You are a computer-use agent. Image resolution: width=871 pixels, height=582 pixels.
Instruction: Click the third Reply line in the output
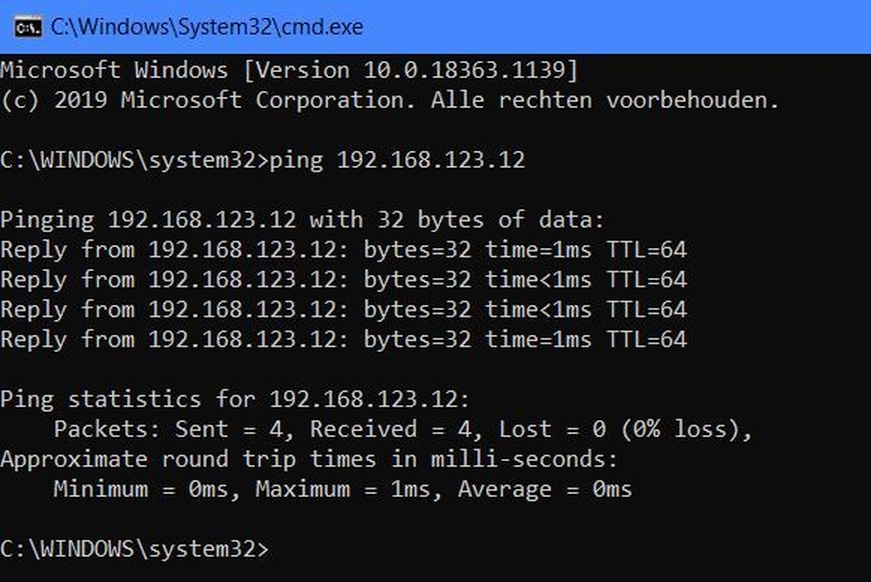pos(343,310)
